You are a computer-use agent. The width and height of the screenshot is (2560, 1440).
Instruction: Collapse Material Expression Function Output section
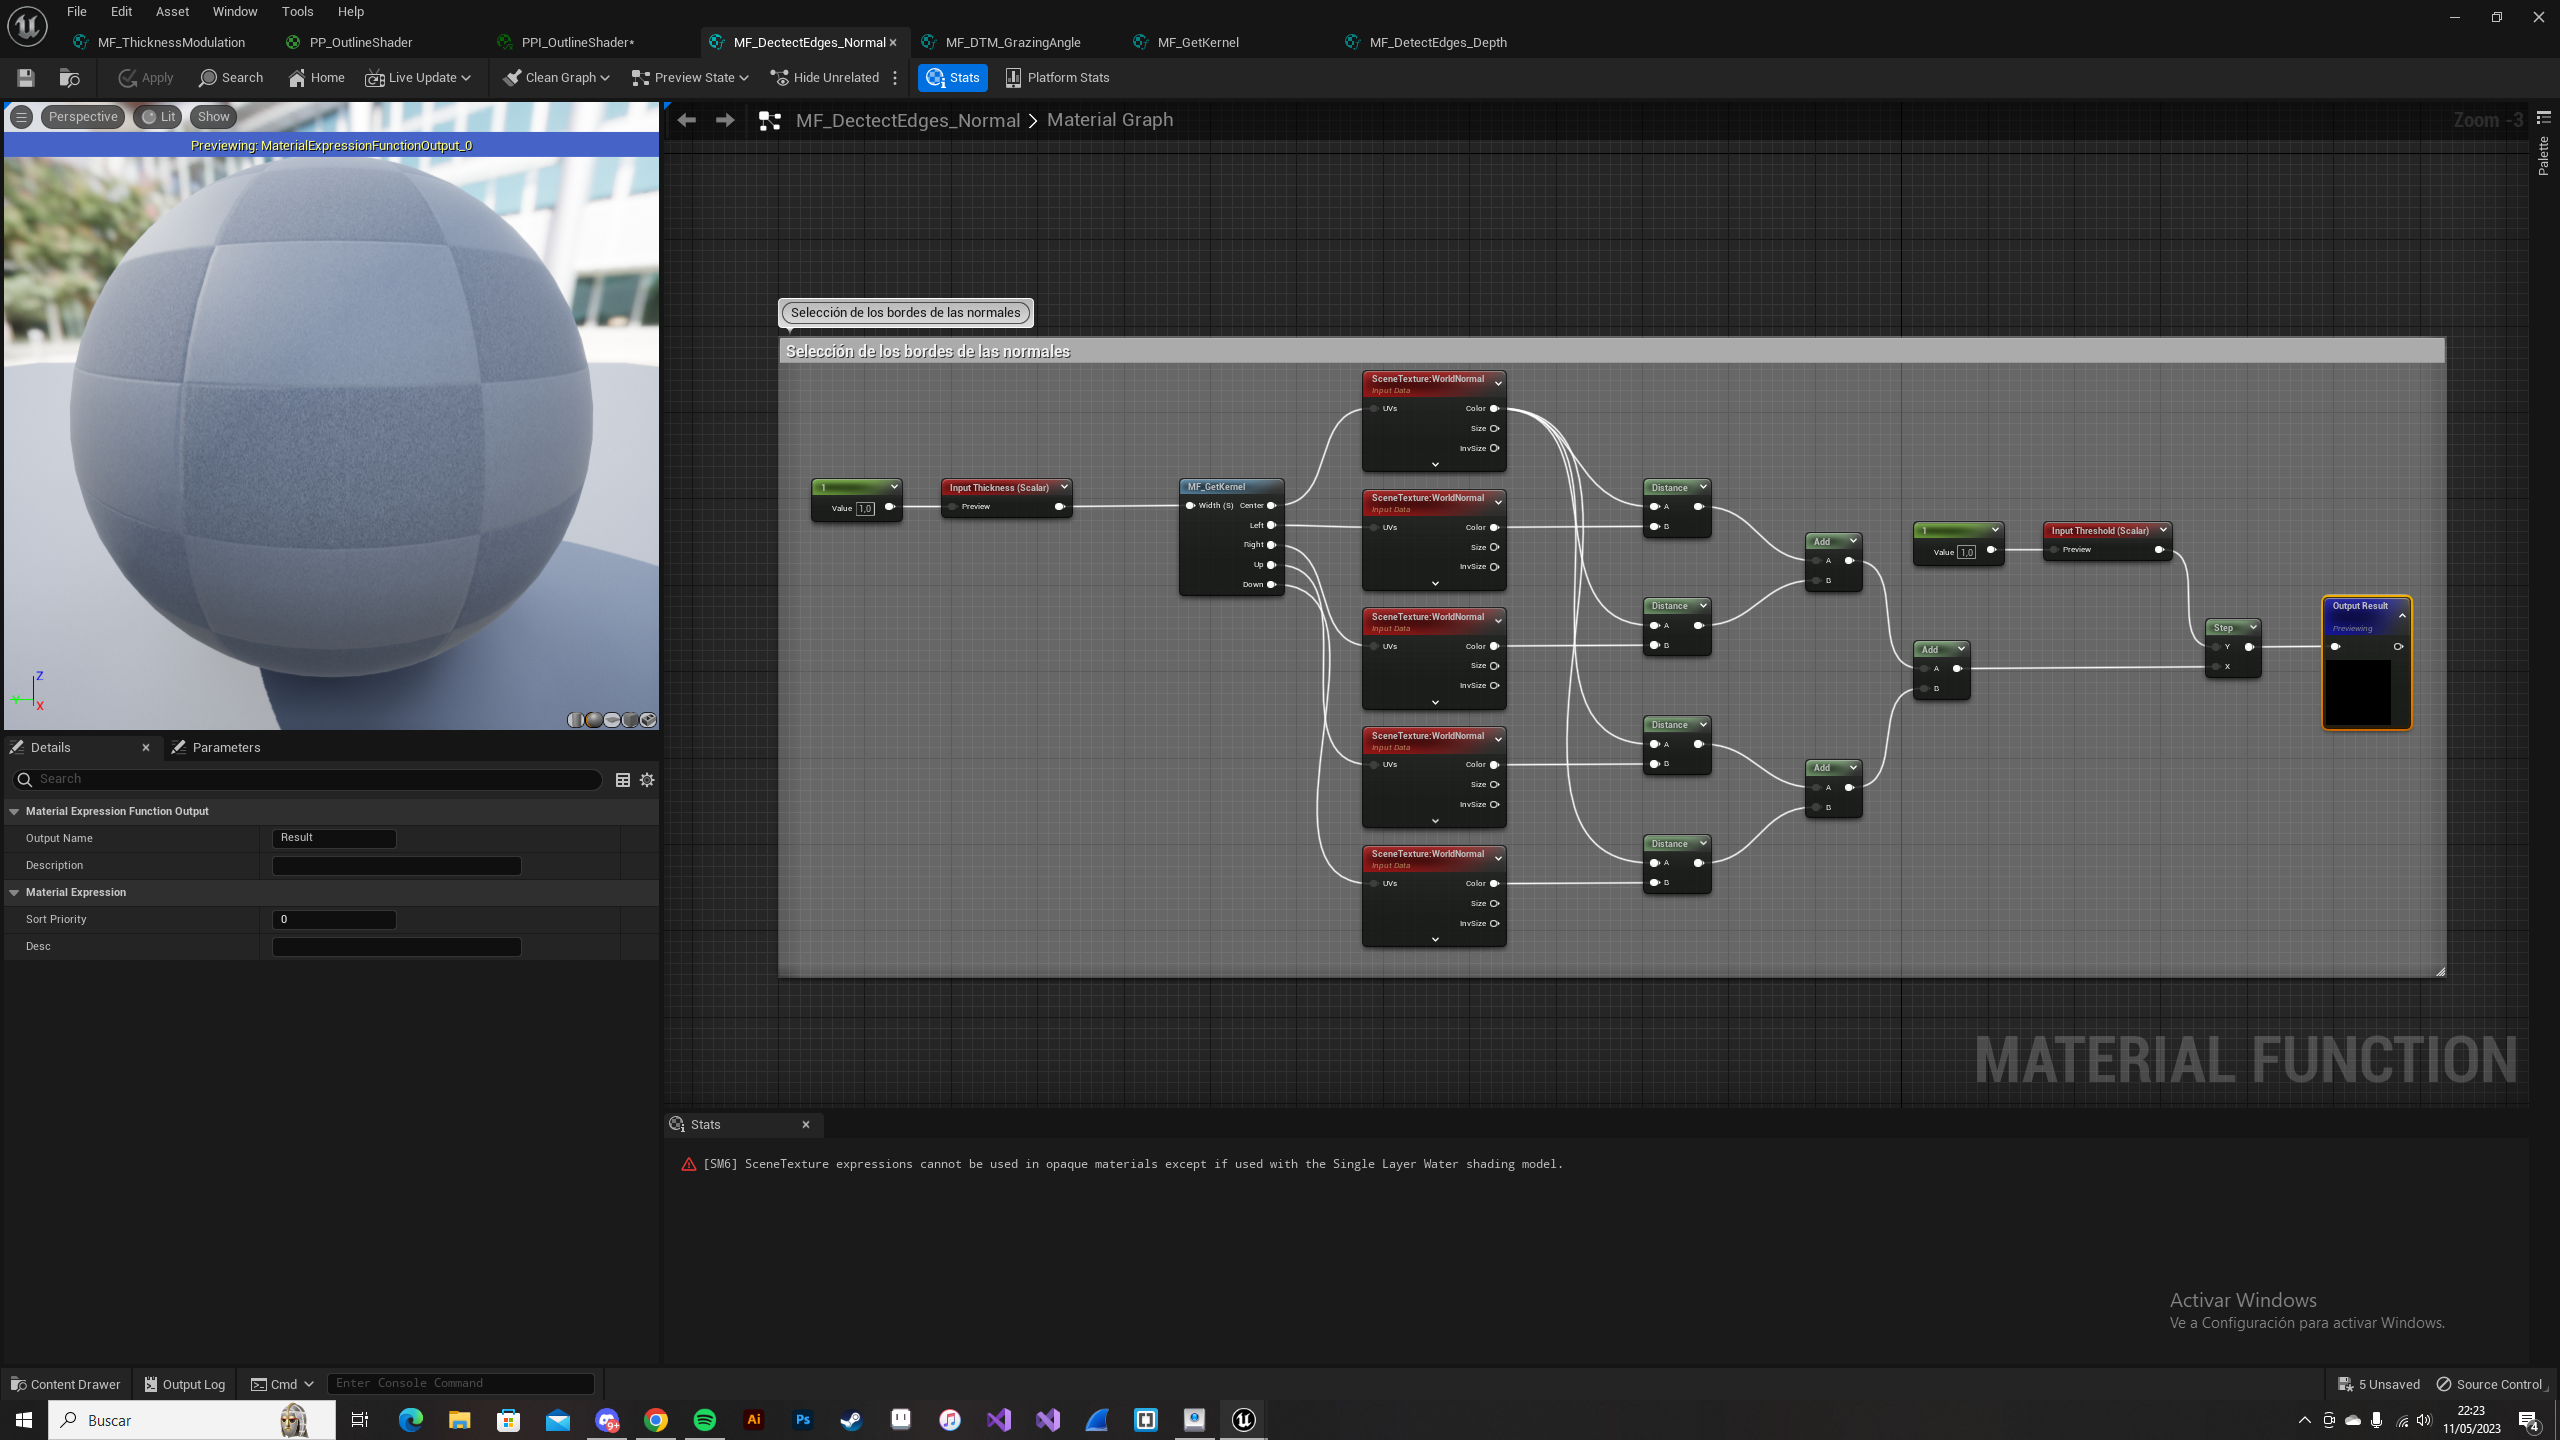point(15,812)
